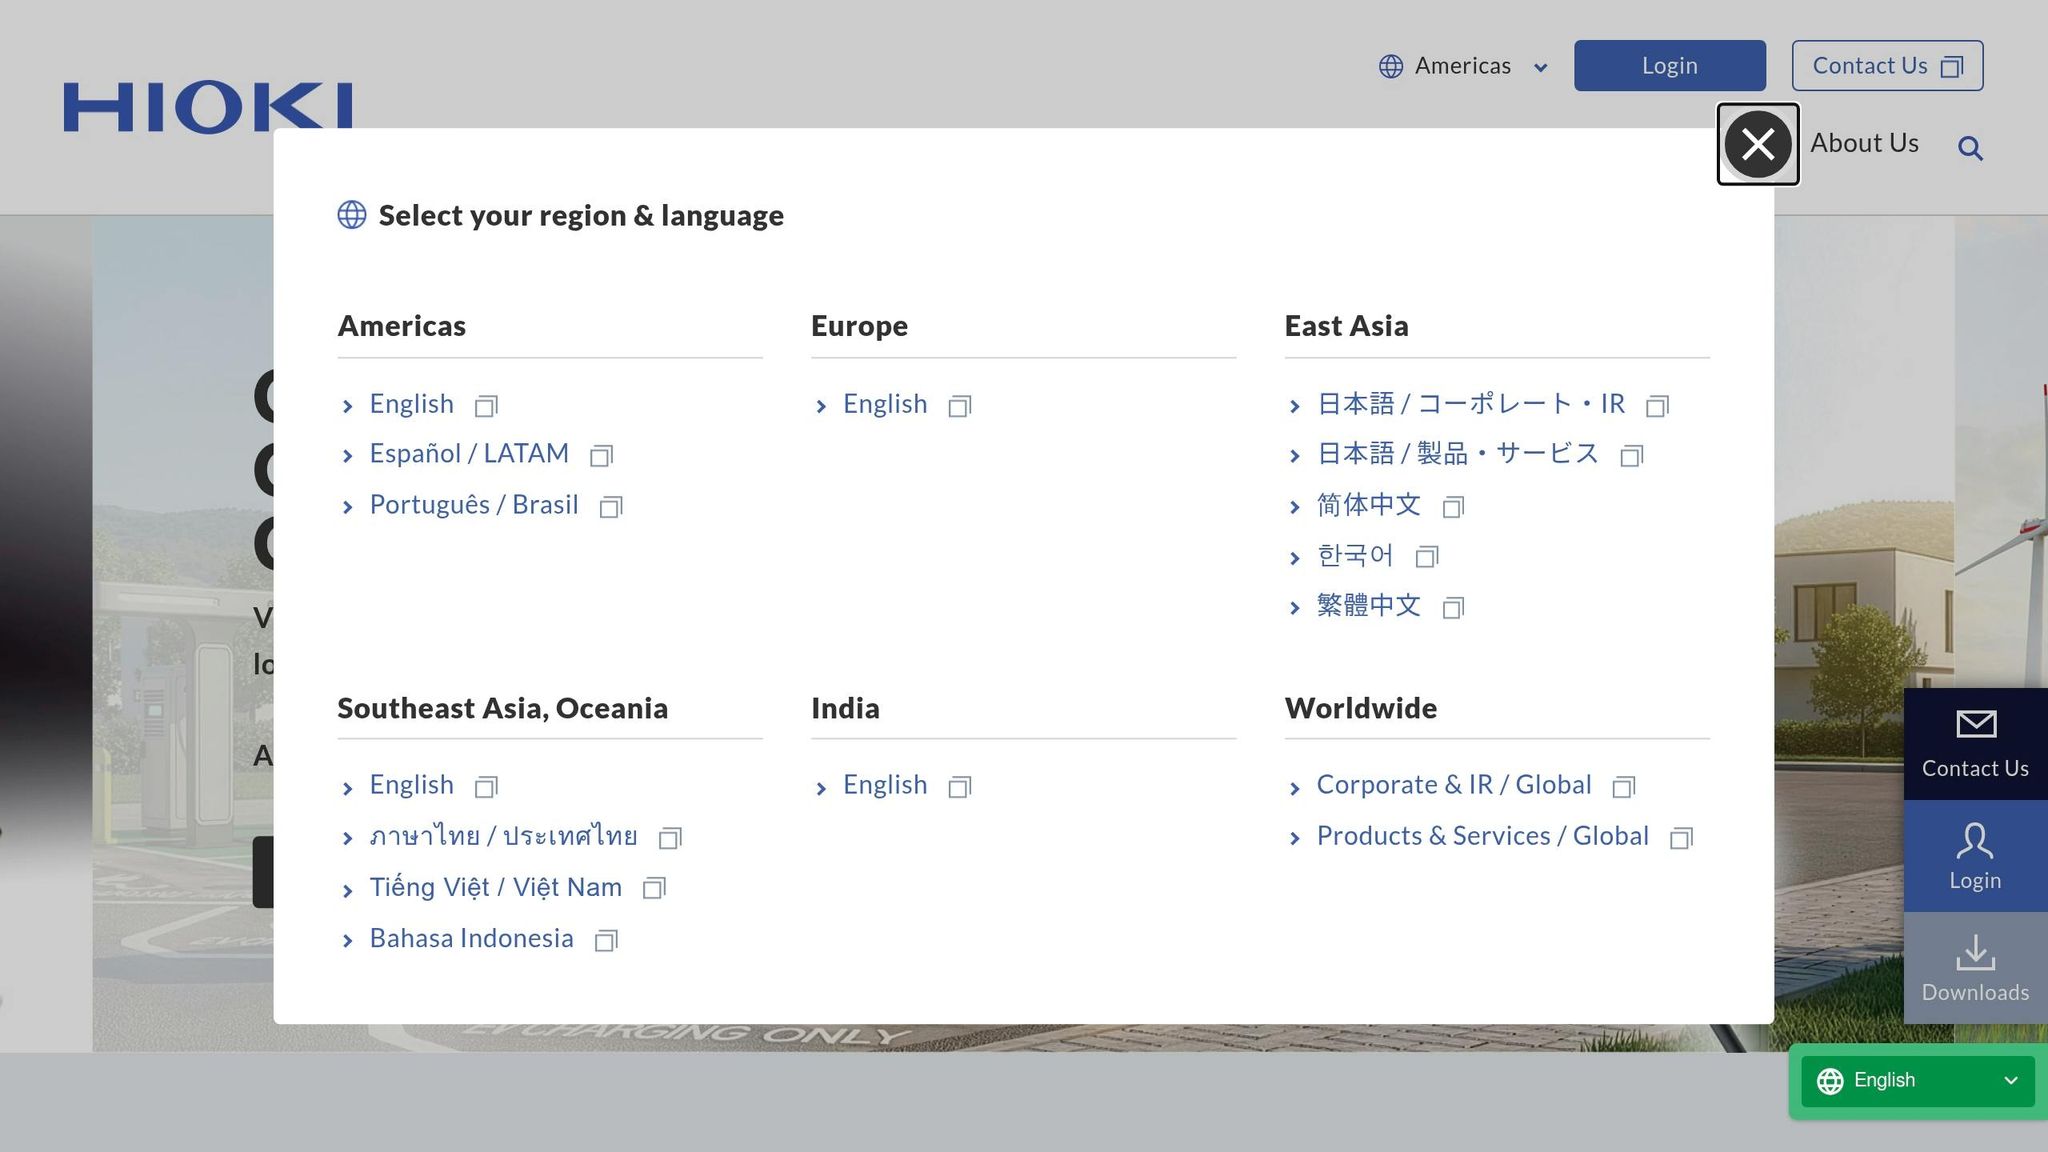Viewport: 2048px width, 1152px height.
Task: Click new-window icon beside 日本語 / コーポレート・IR
Action: [1657, 406]
